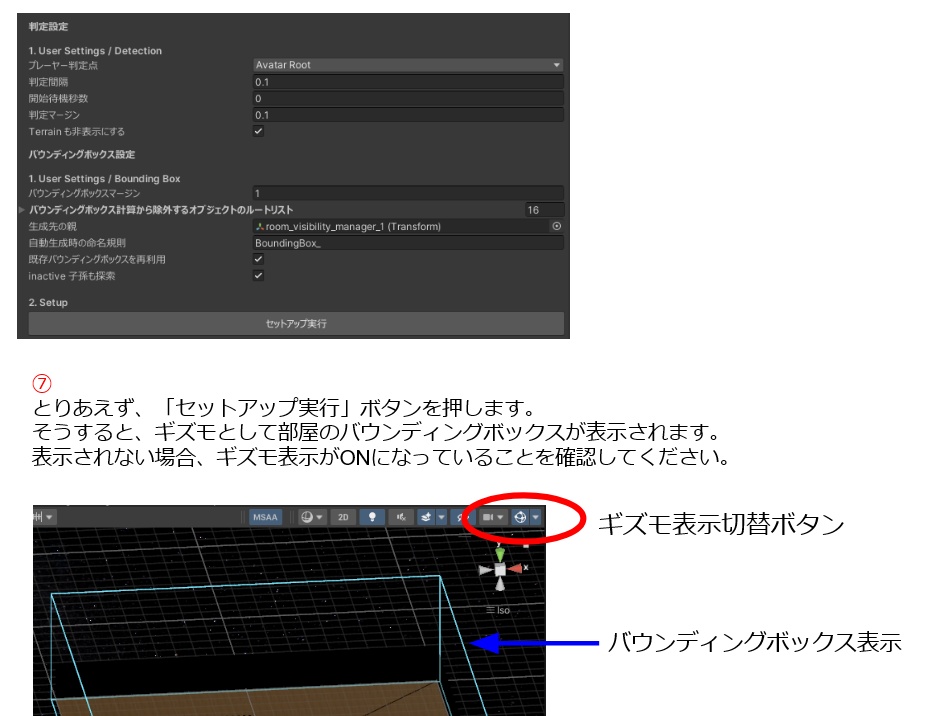Click the scene orientation gizmo cube

tap(500, 569)
